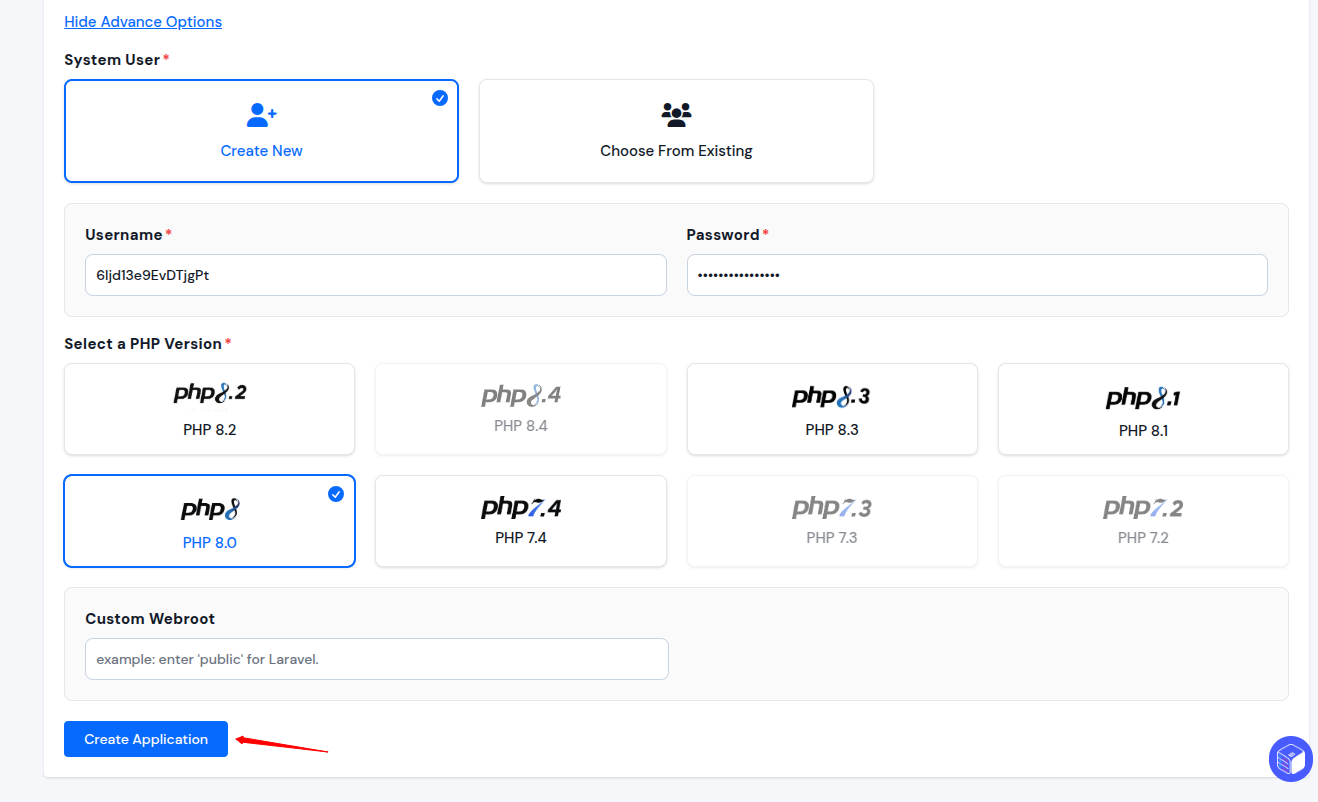The width and height of the screenshot is (1318, 802).
Task: Click the 'Username' field label
Action: [124, 235]
